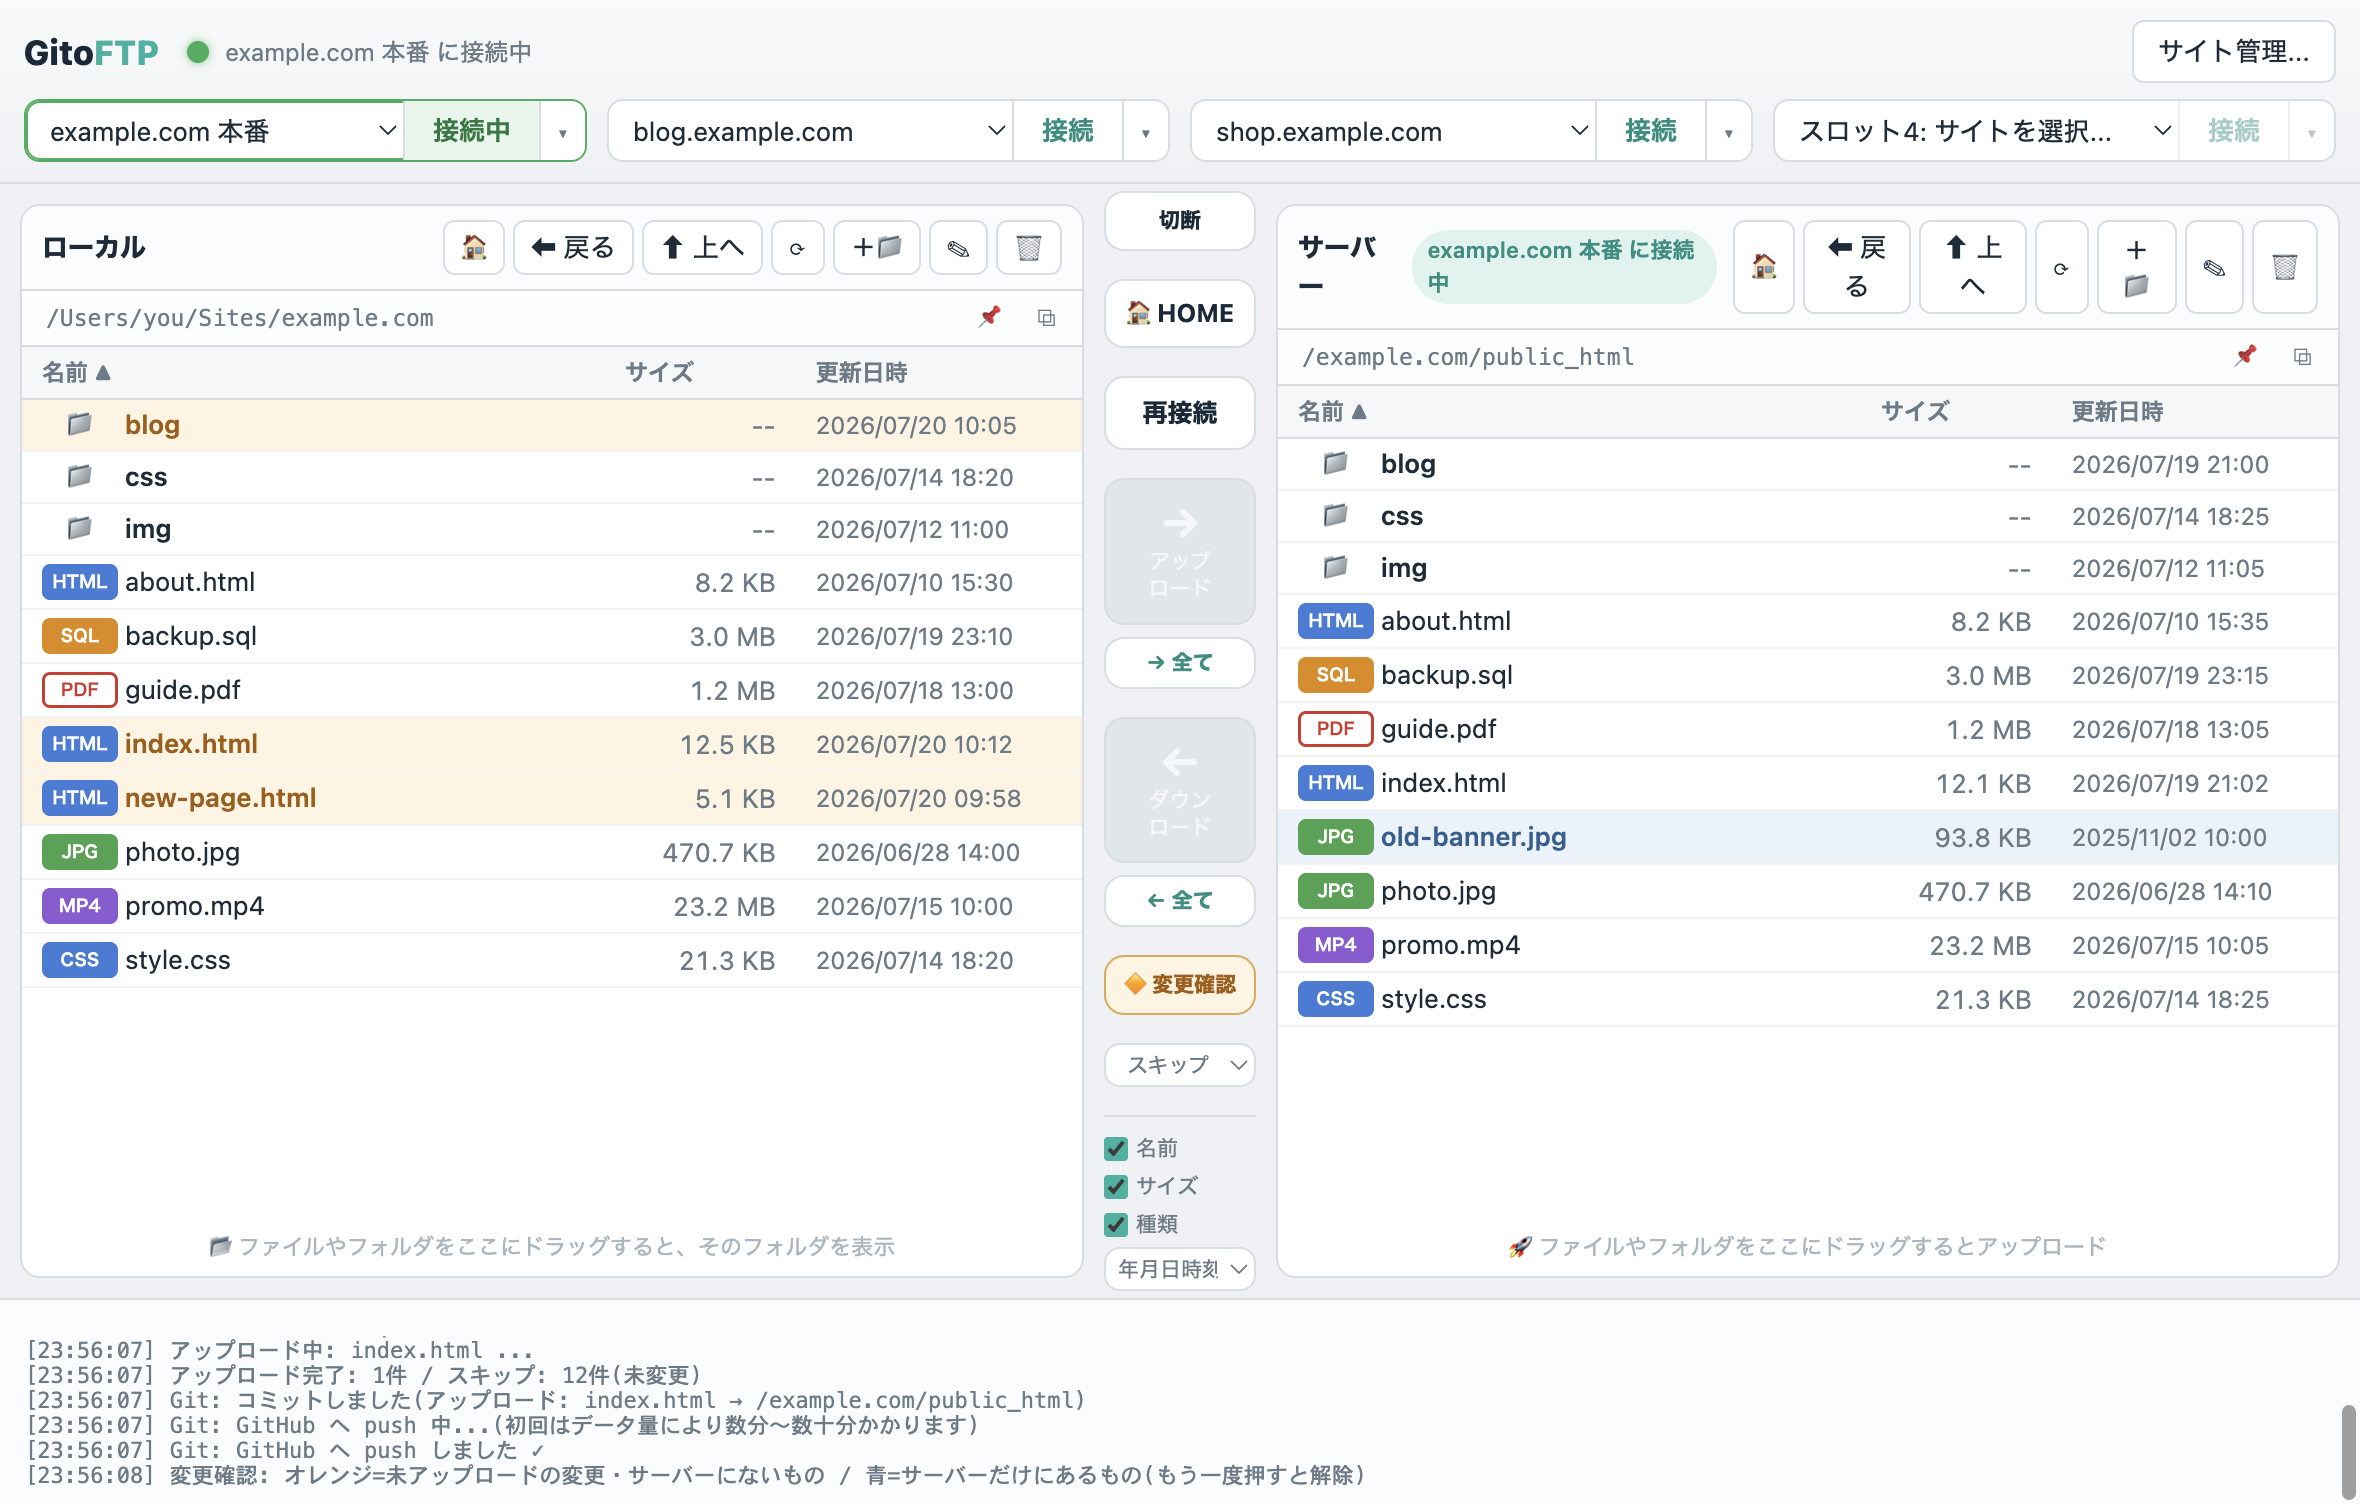The width and height of the screenshot is (2360, 1504).
Task: Open the shop.example.com site dropdown
Action: point(1394,131)
